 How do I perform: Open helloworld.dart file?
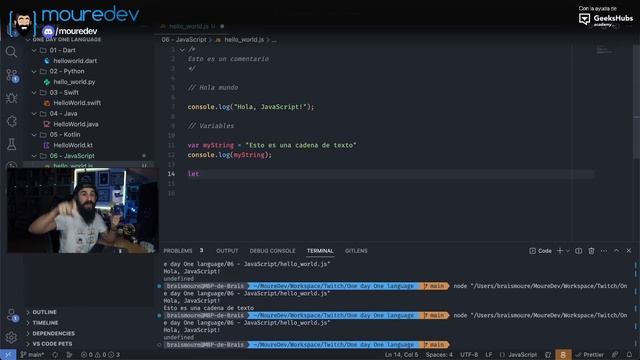75,61
